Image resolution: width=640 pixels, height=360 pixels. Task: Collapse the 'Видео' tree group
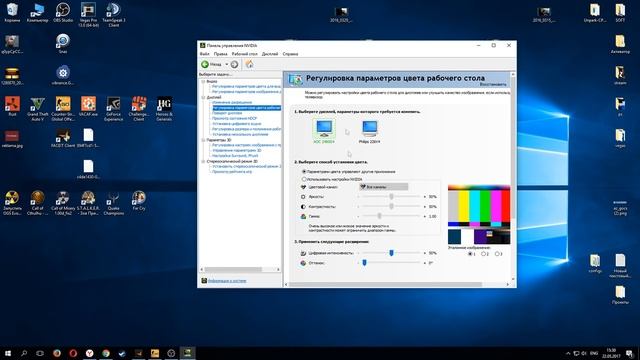click(x=203, y=82)
